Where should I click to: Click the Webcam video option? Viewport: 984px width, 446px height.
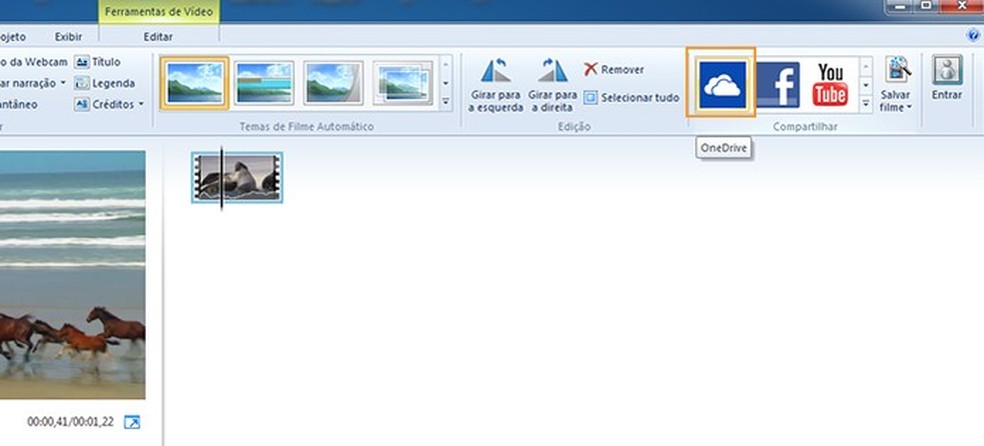coord(34,62)
